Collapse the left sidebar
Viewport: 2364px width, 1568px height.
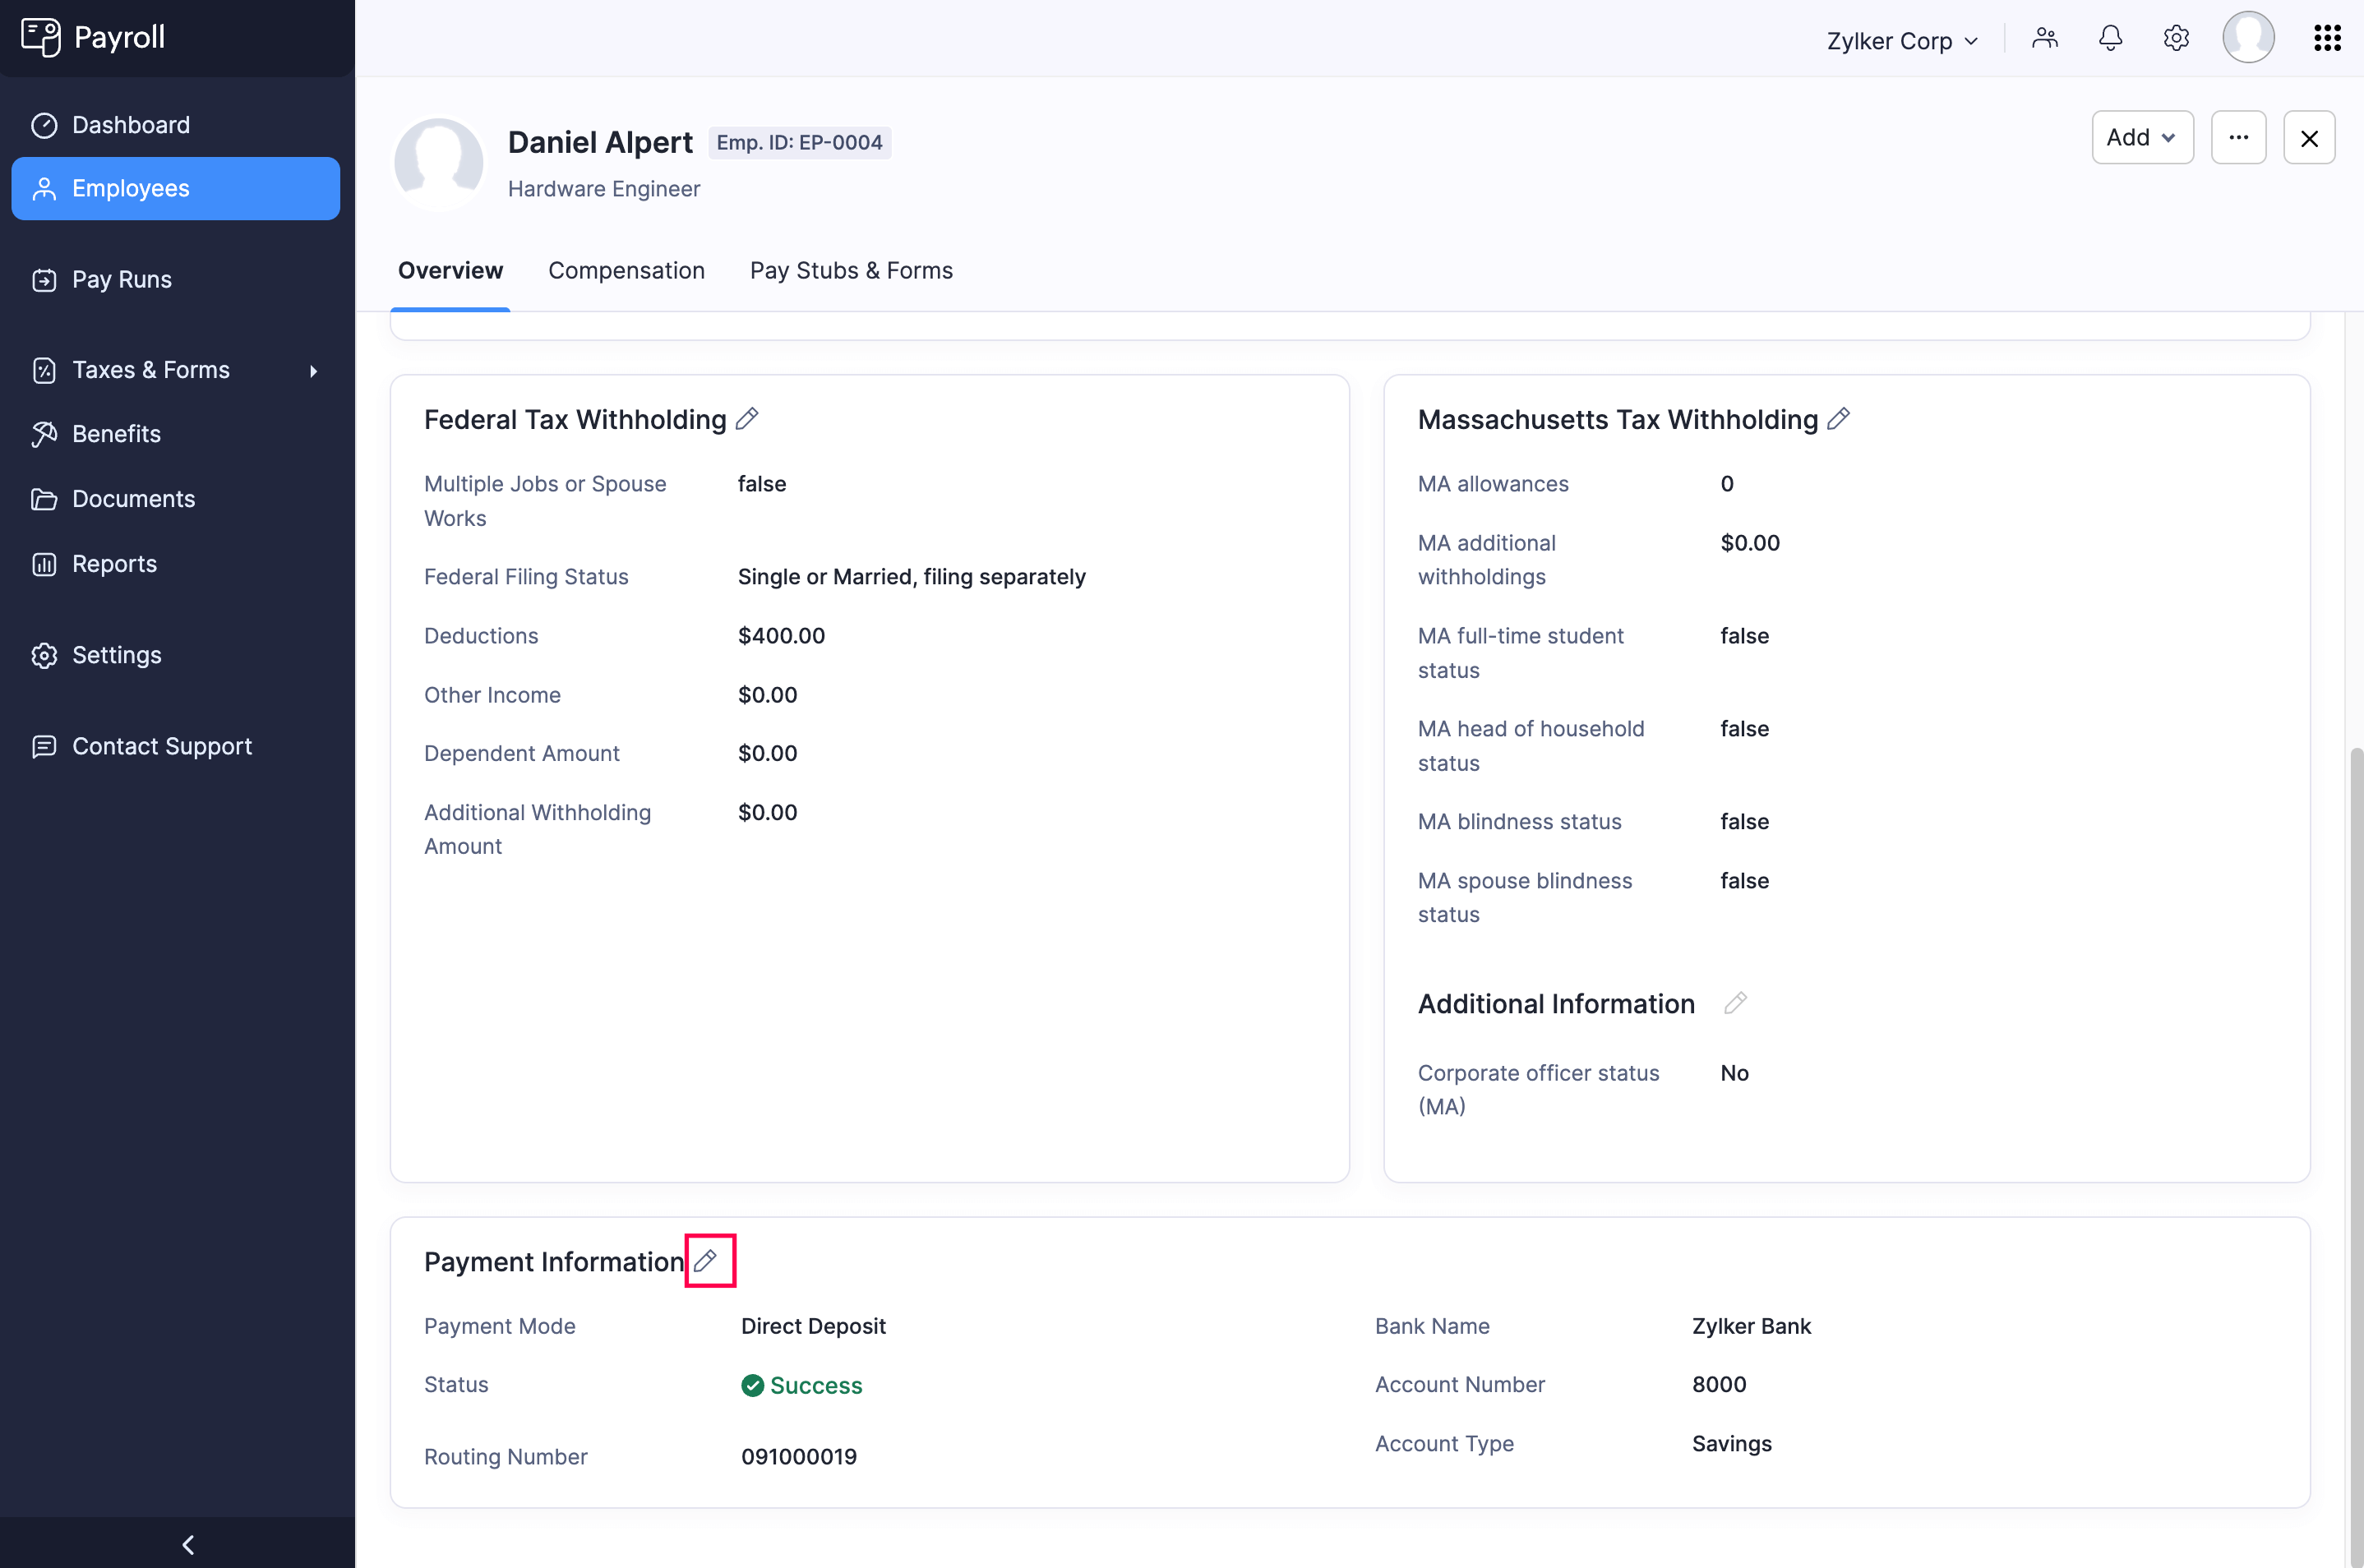[x=187, y=1543]
